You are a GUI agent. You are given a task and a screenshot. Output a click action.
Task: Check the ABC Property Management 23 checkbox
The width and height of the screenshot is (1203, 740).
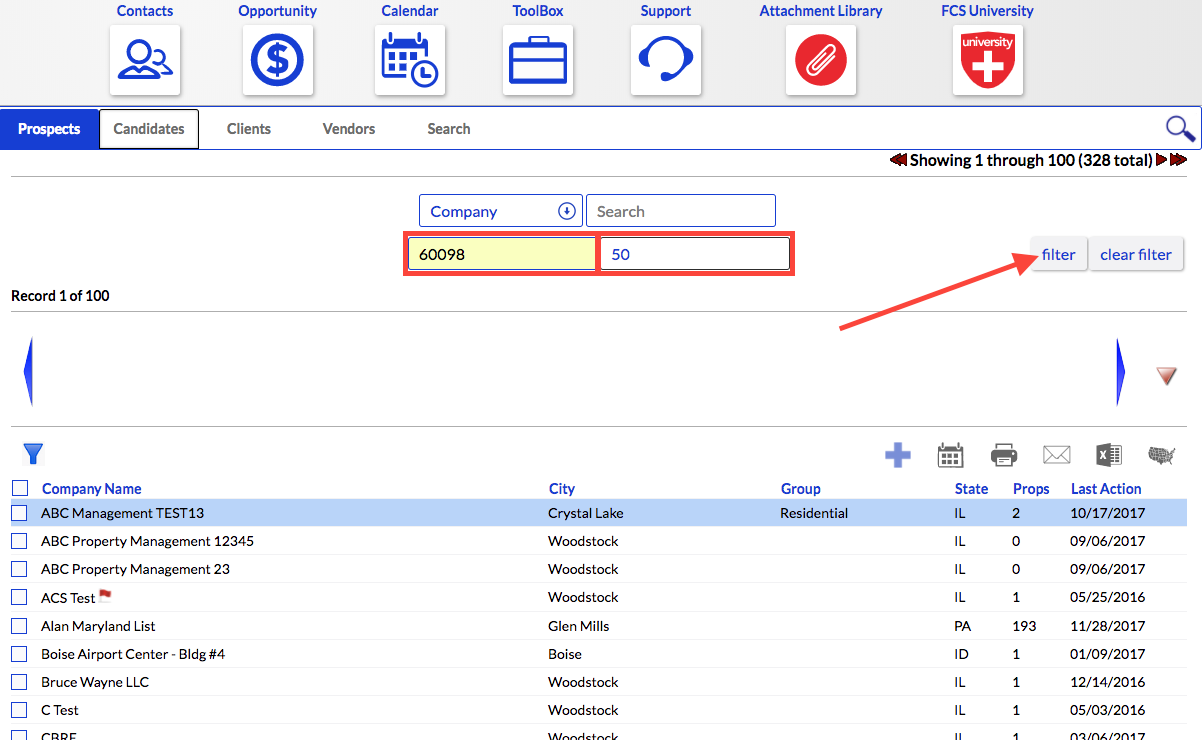pyautogui.click(x=20, y=569)
